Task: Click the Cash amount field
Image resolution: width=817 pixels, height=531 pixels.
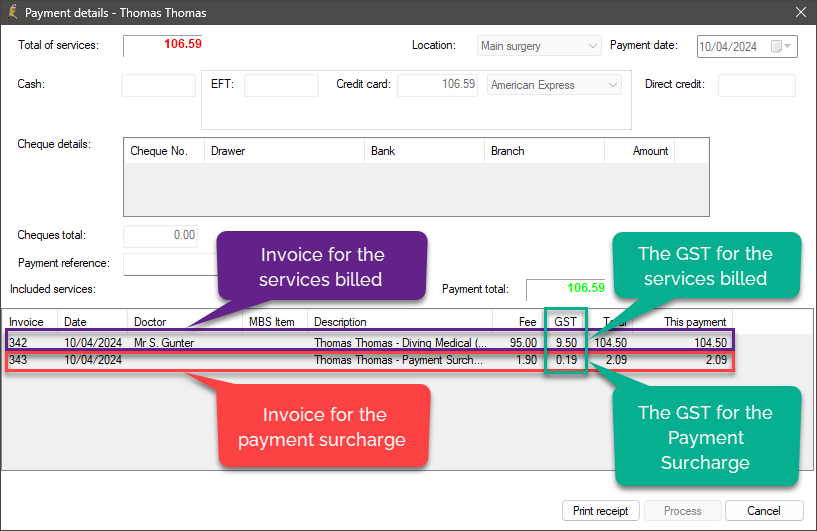Action: pyautogui.click(x=158, y=85)
